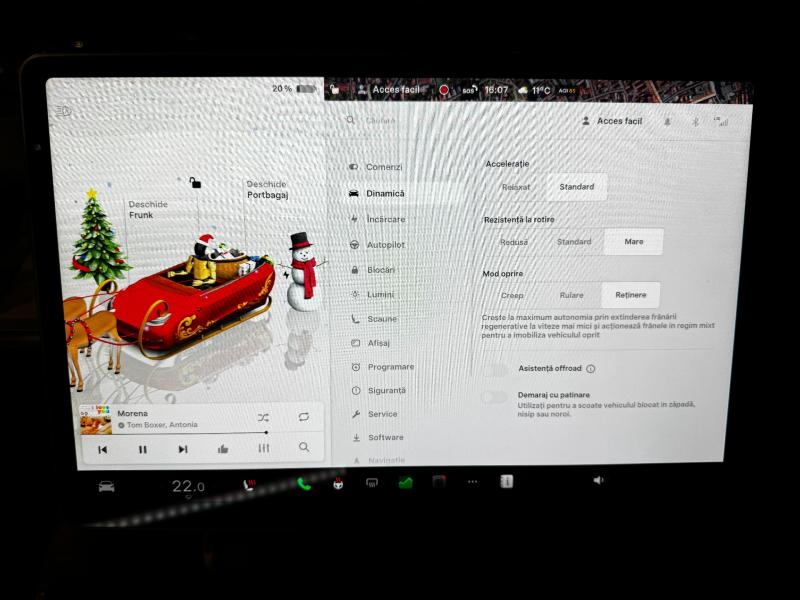This screenshot has width=800, height=600.
Task: Set acceleration to Relaxat
Action: pyautogui.click(x=516, y=187)
